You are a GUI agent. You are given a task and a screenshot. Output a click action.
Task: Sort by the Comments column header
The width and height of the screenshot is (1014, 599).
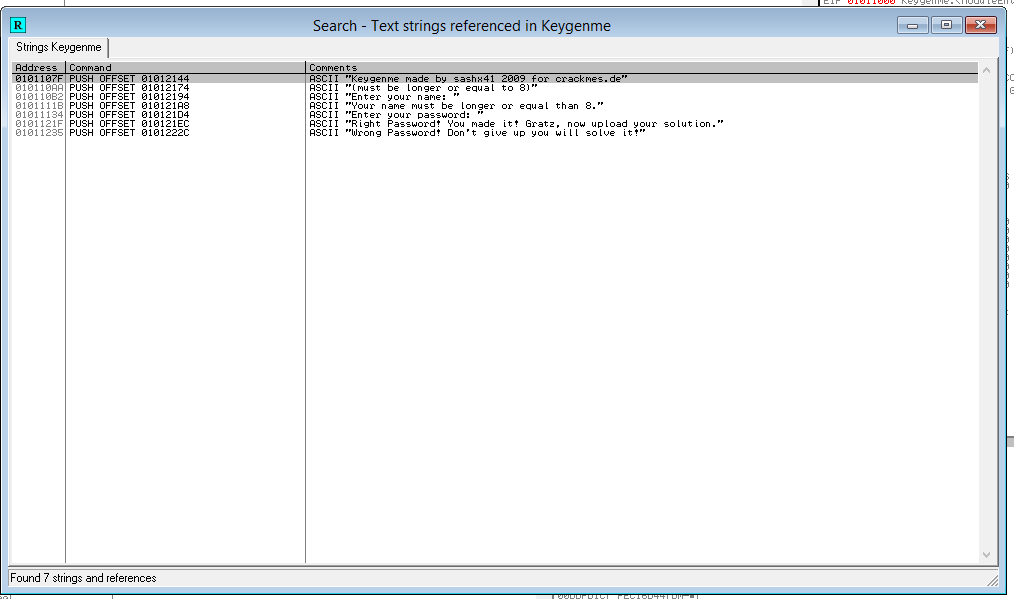point(642,67)
